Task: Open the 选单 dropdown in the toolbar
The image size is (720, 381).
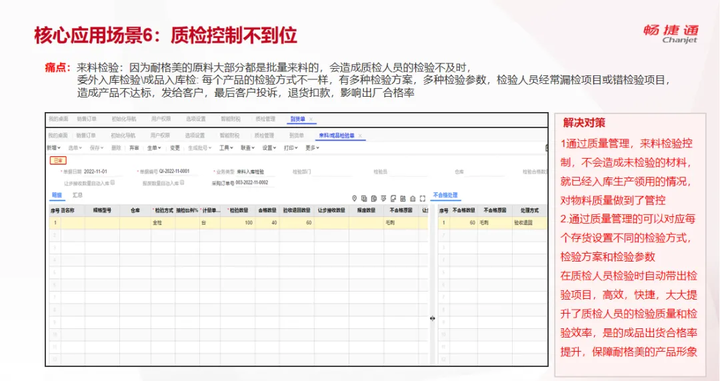Action: coord(75,148)
